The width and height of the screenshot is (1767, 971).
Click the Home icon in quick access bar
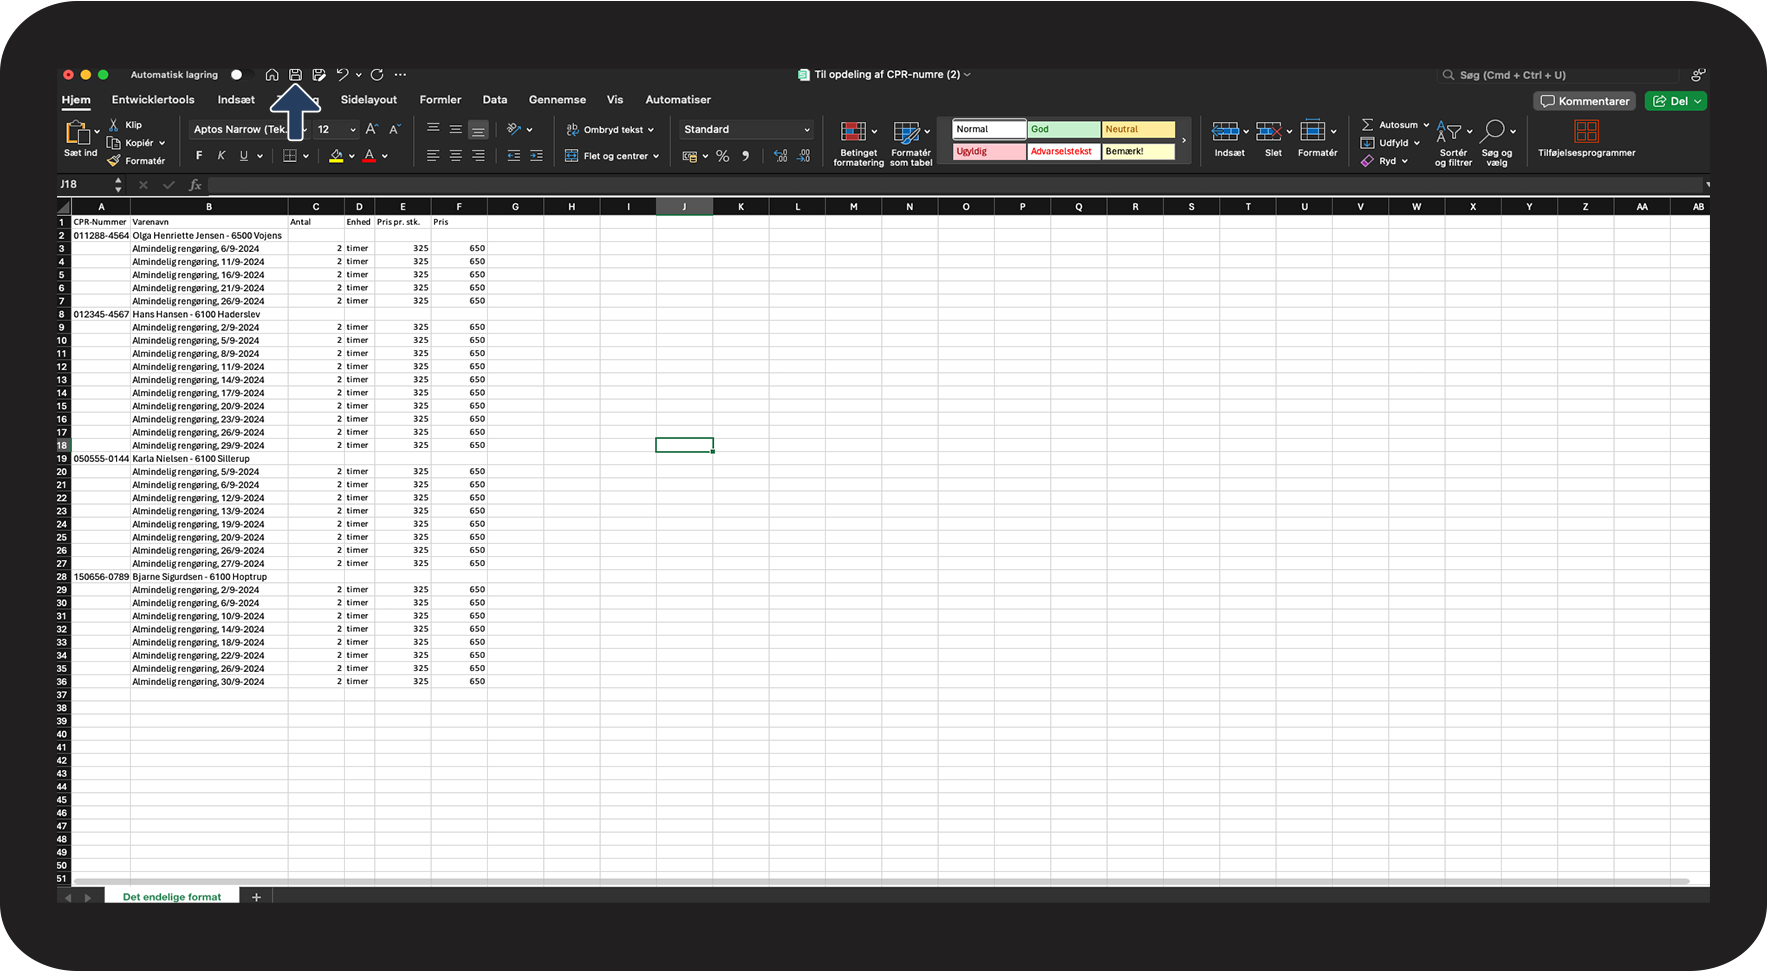(272, 75)
